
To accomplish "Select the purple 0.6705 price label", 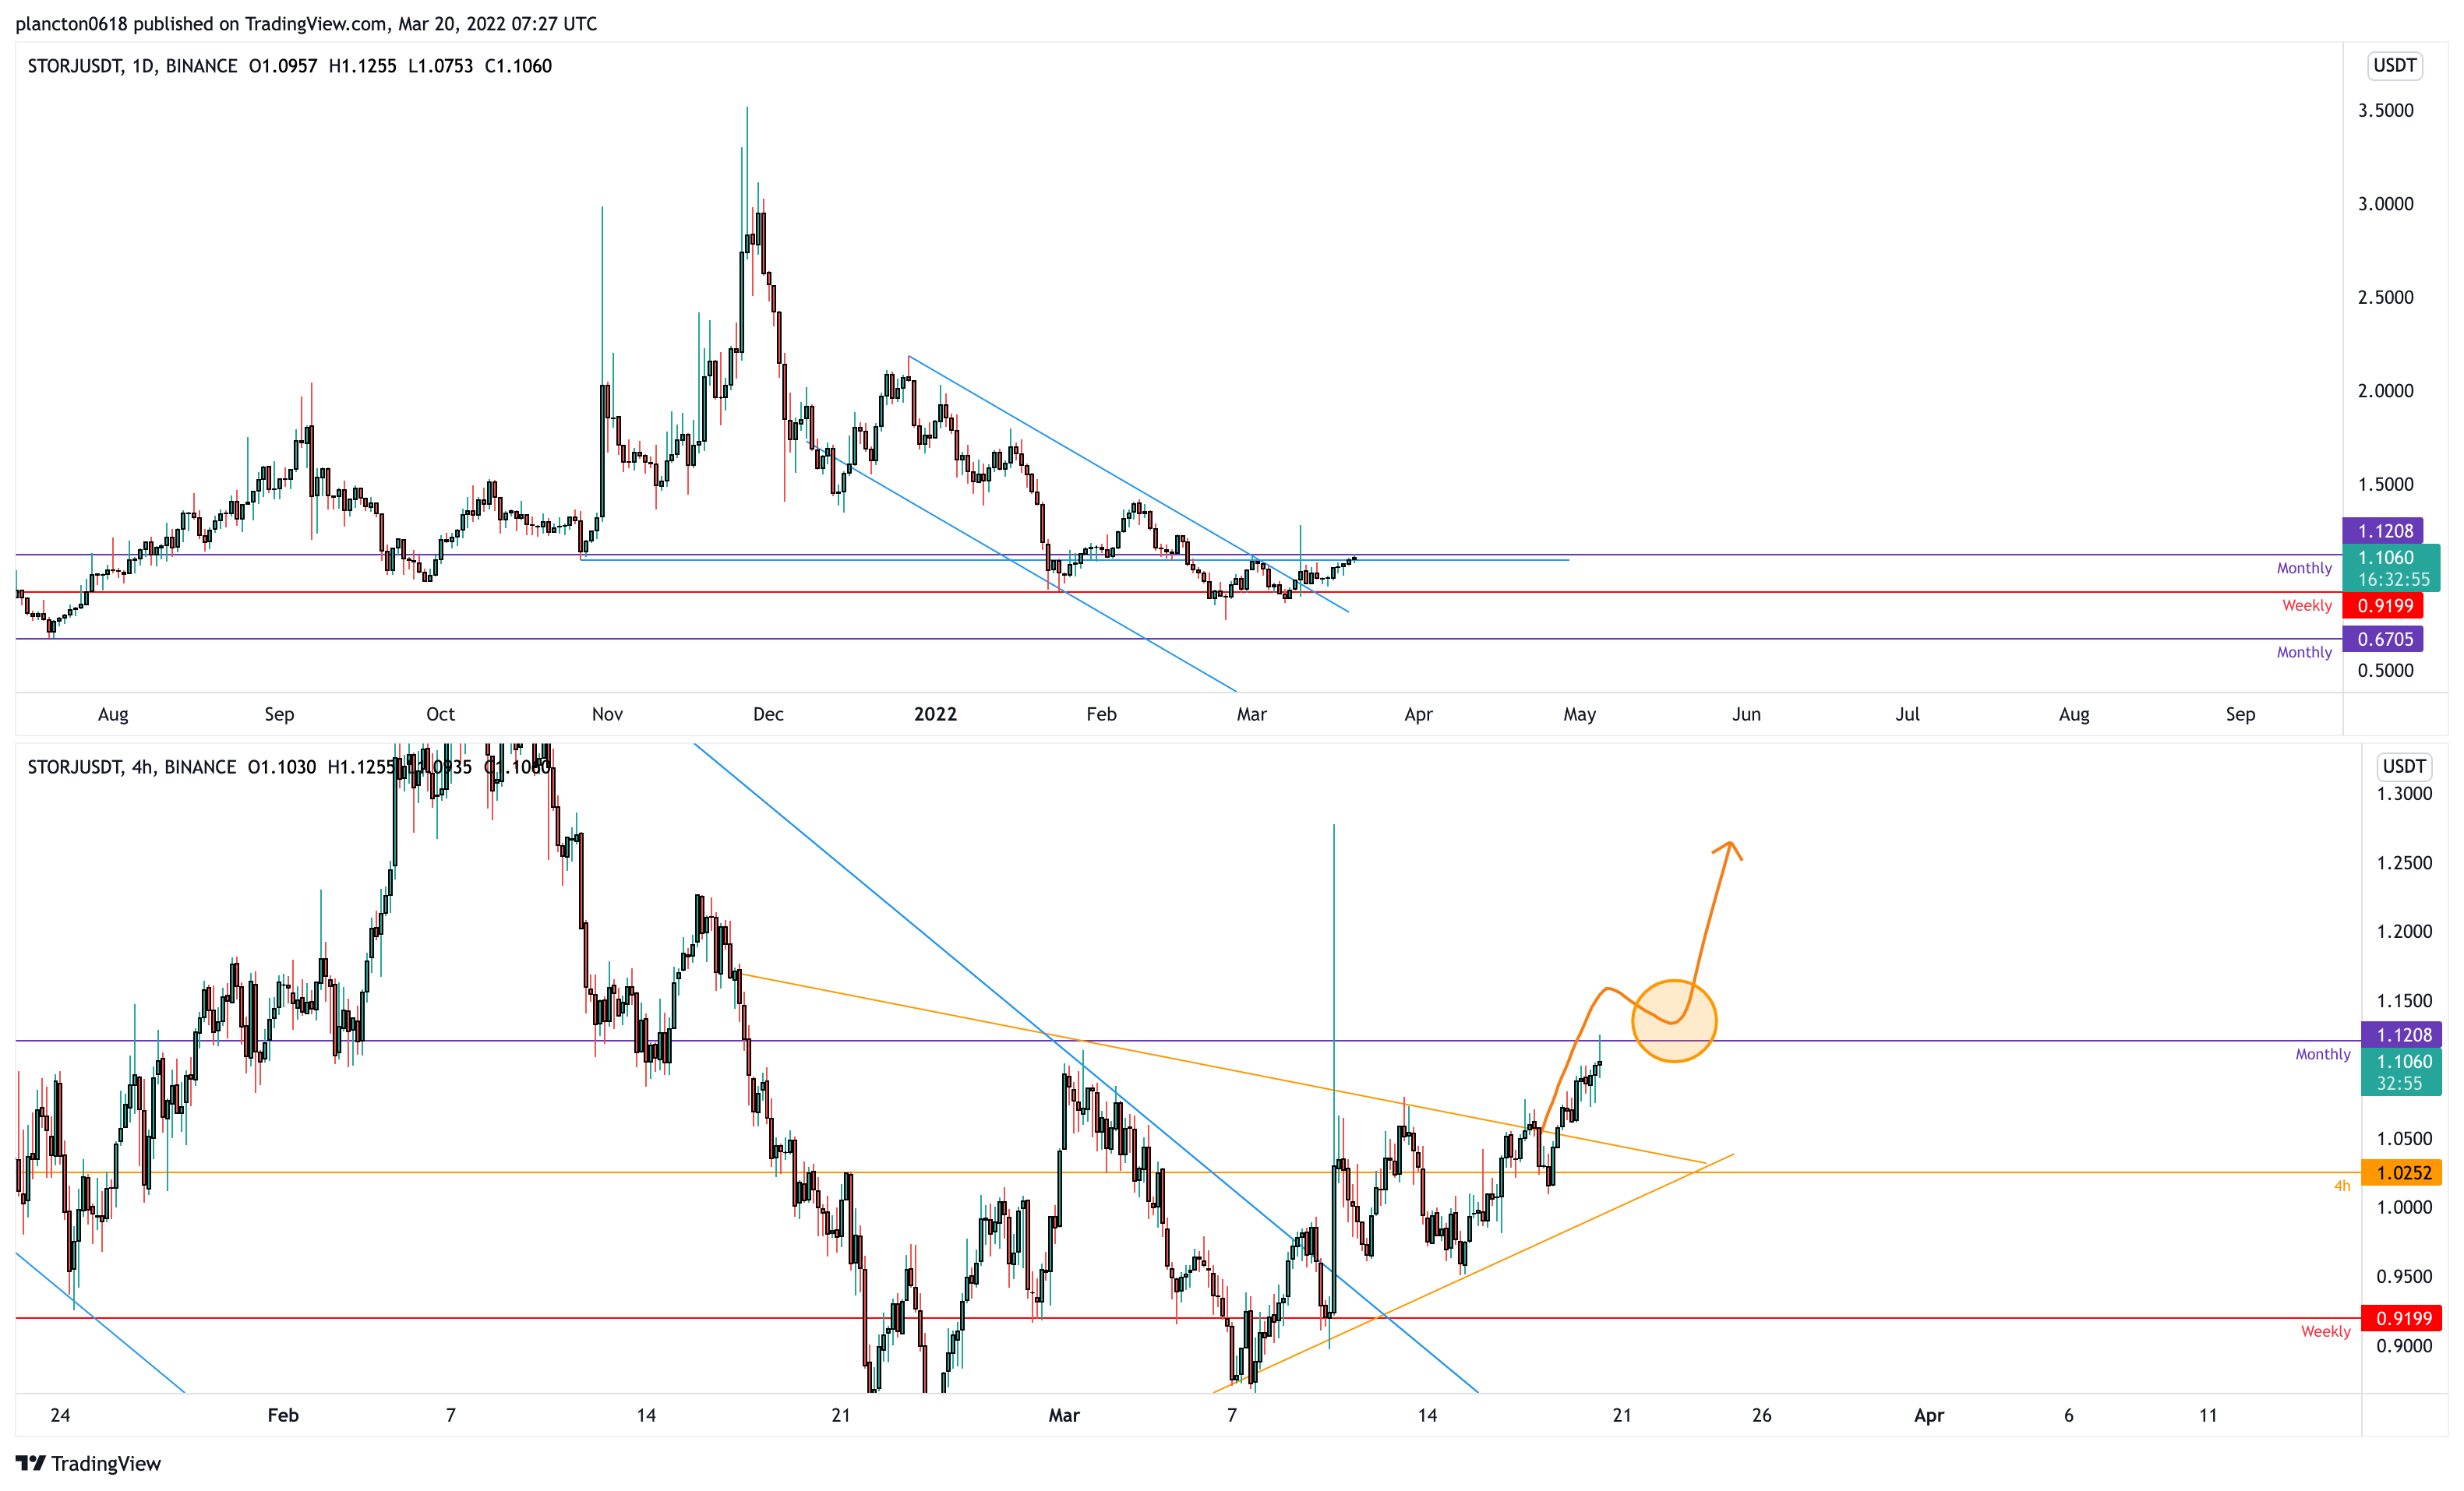I will [2383, 639].
